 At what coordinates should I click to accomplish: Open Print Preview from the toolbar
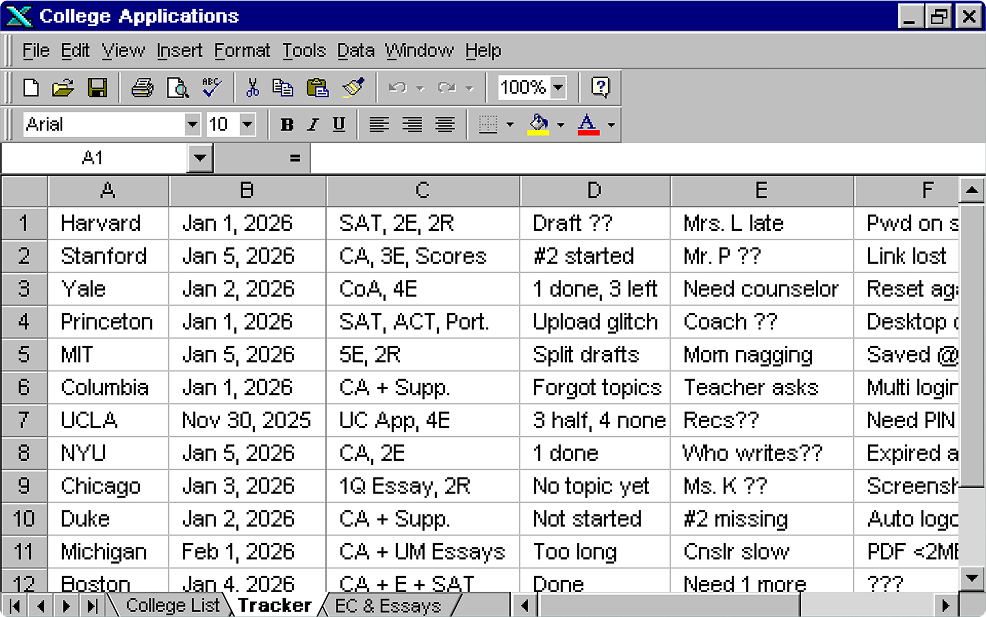pos(177,88)
